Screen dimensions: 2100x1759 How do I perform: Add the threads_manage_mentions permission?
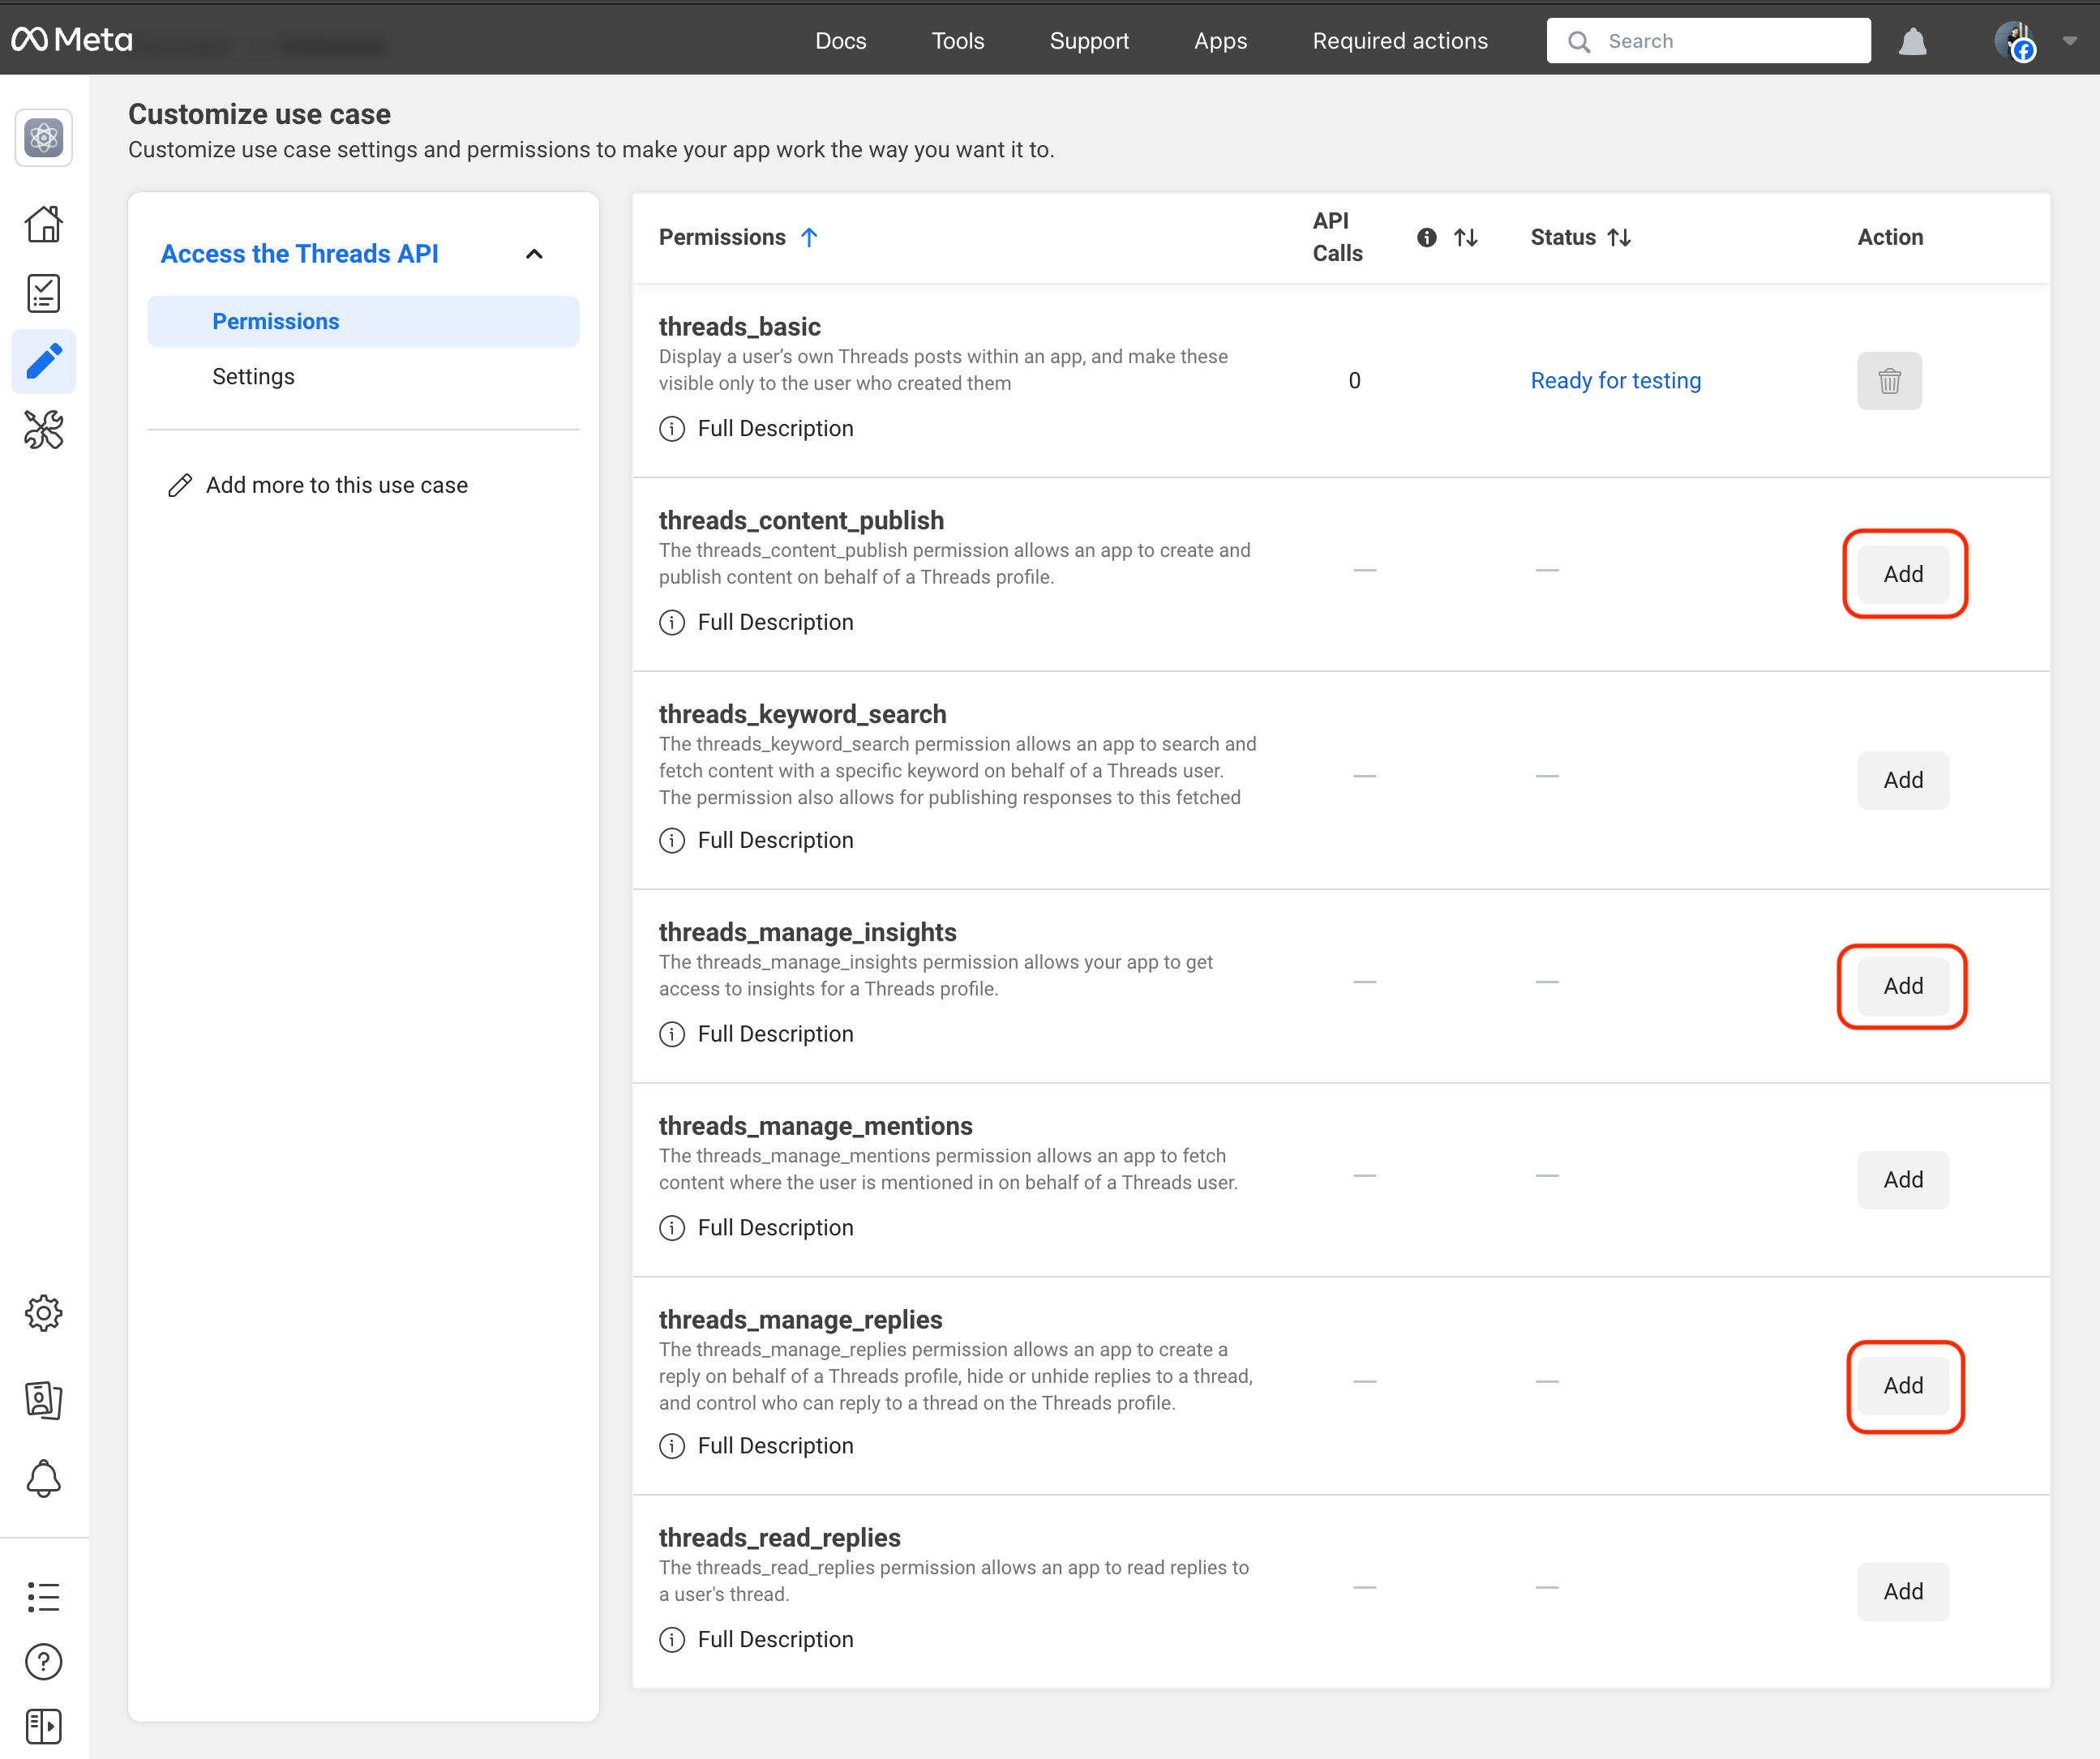coord(1903,1180)
